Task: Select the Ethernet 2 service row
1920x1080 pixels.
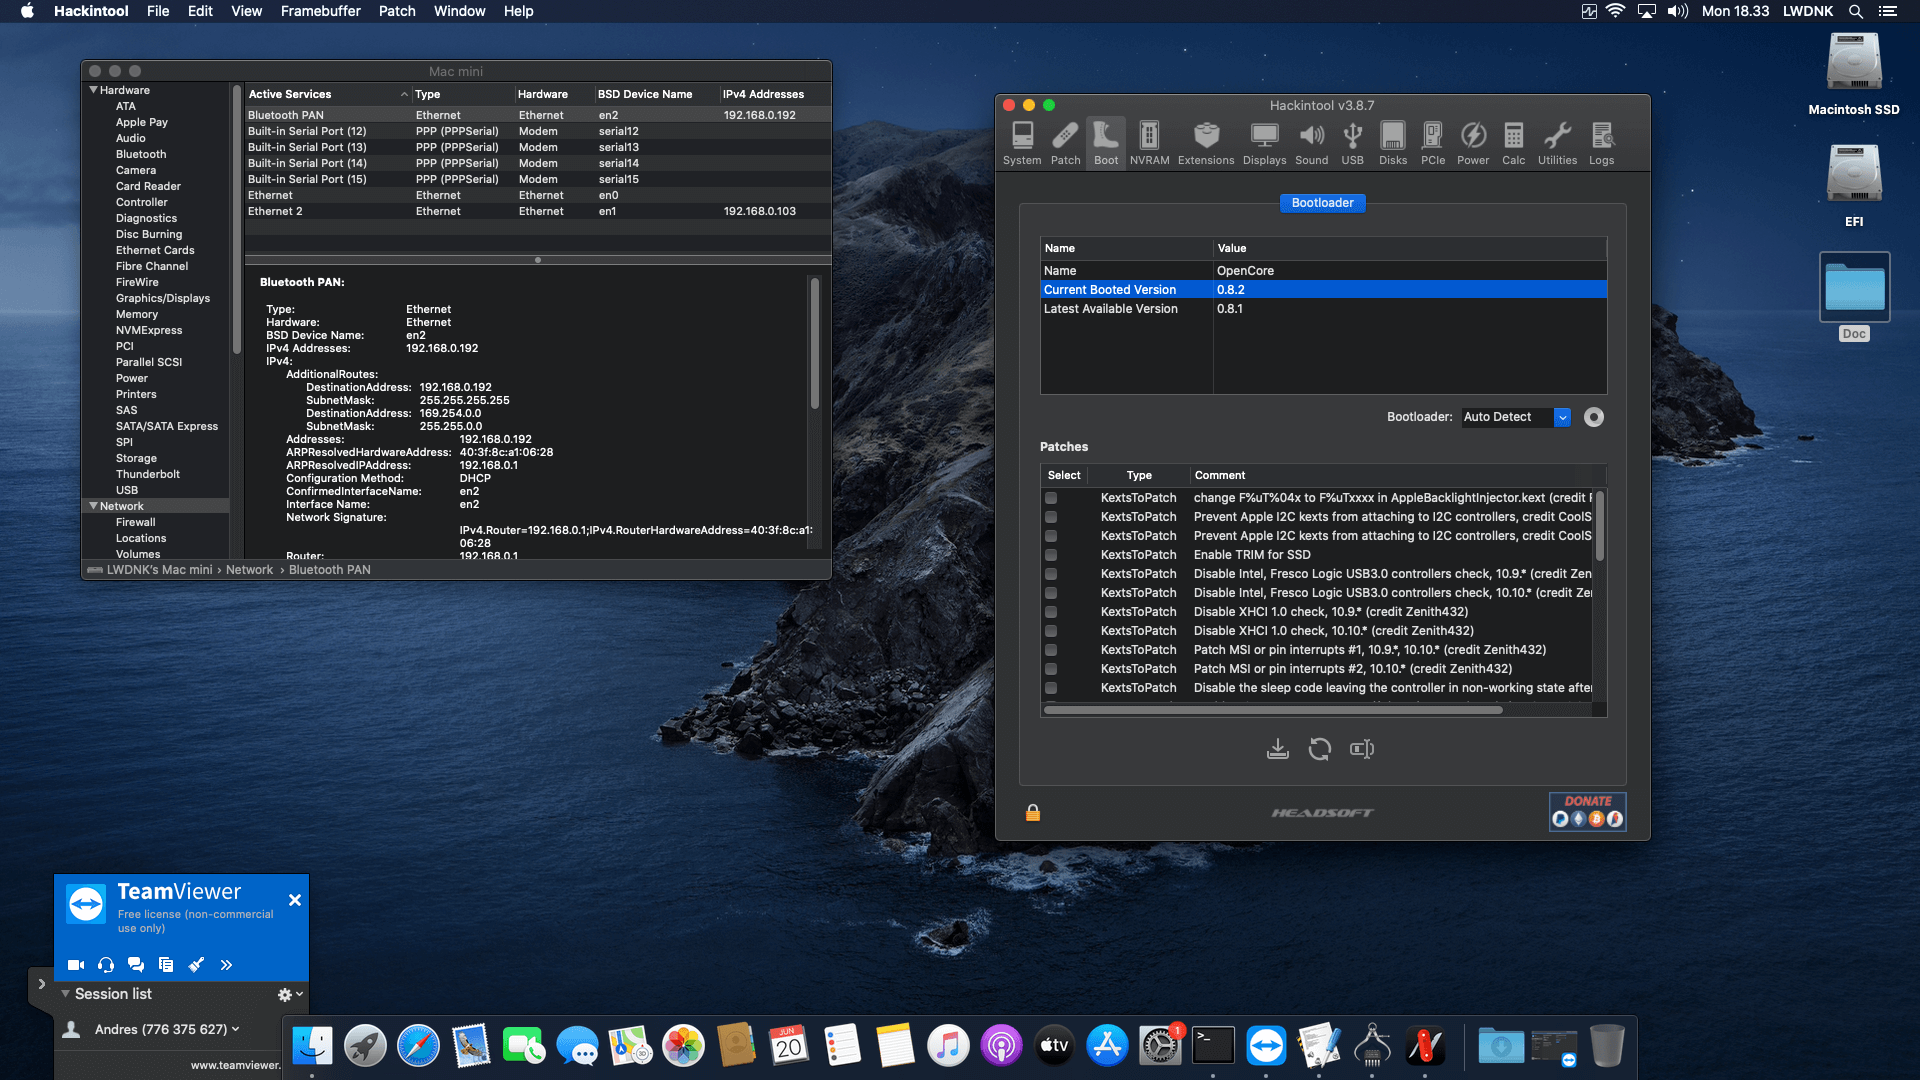Action: [538, 211]
